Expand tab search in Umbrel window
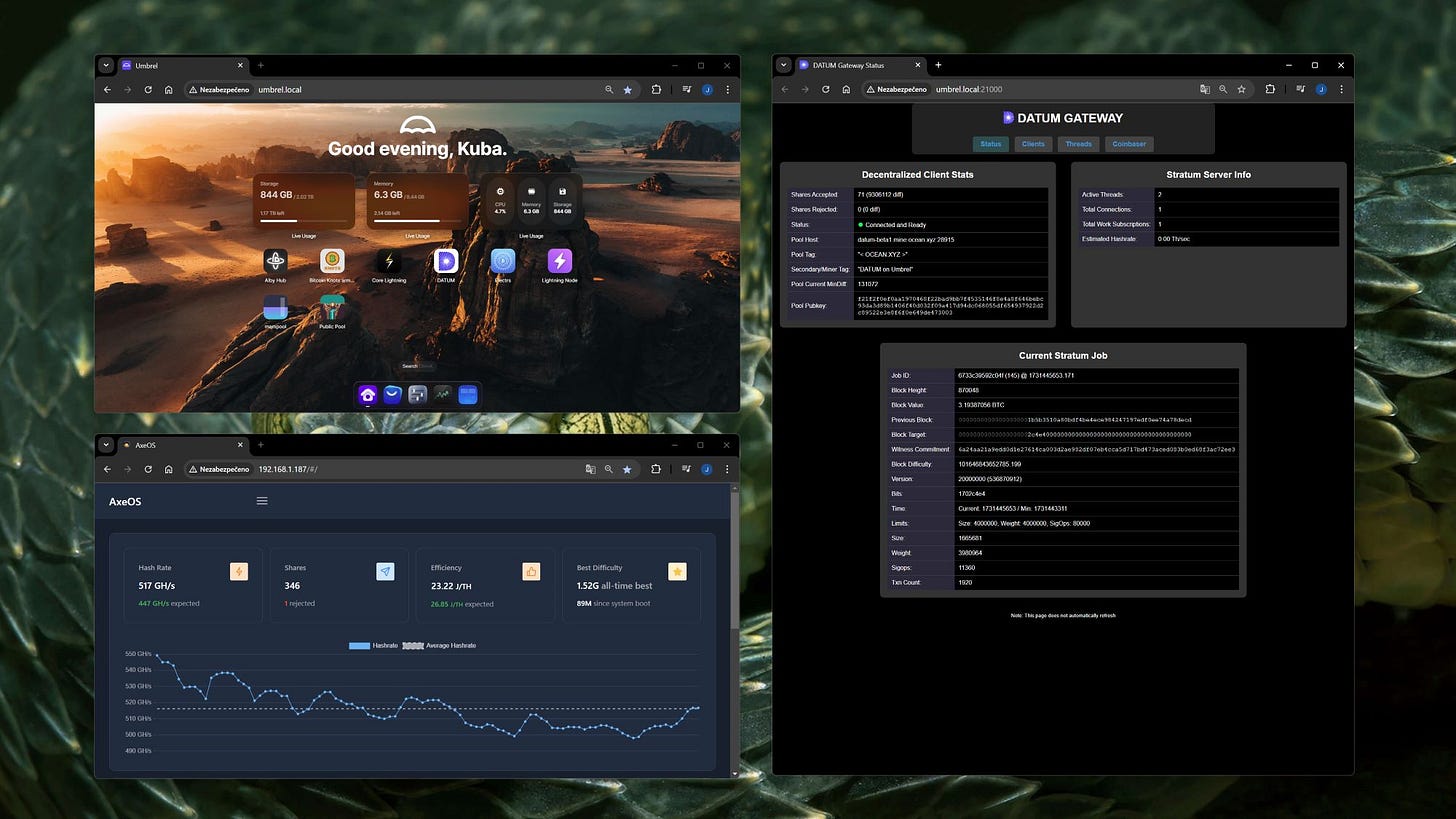The width and height of the screenshot is (1456, 819). [107, 65]
